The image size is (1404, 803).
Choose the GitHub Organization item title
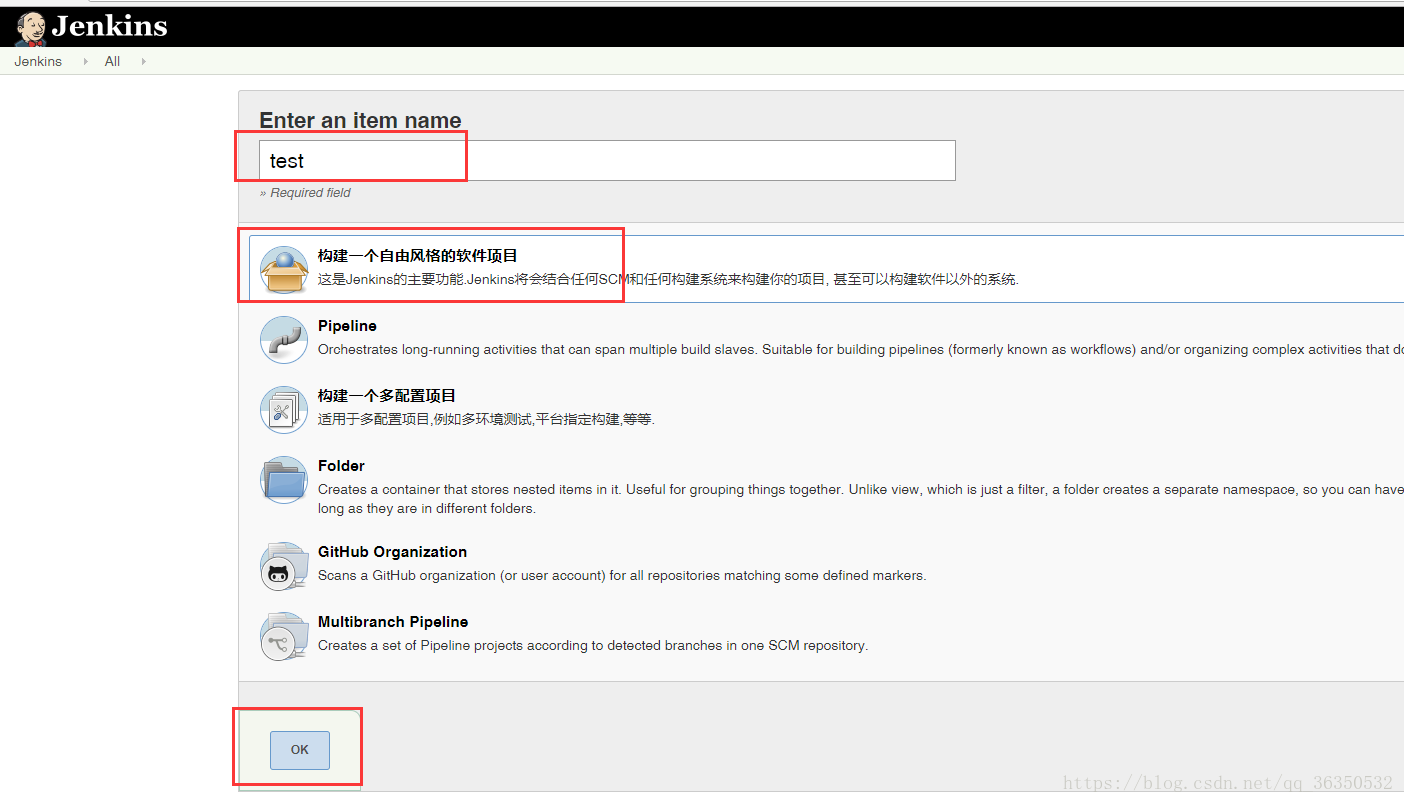pos(392,552)
